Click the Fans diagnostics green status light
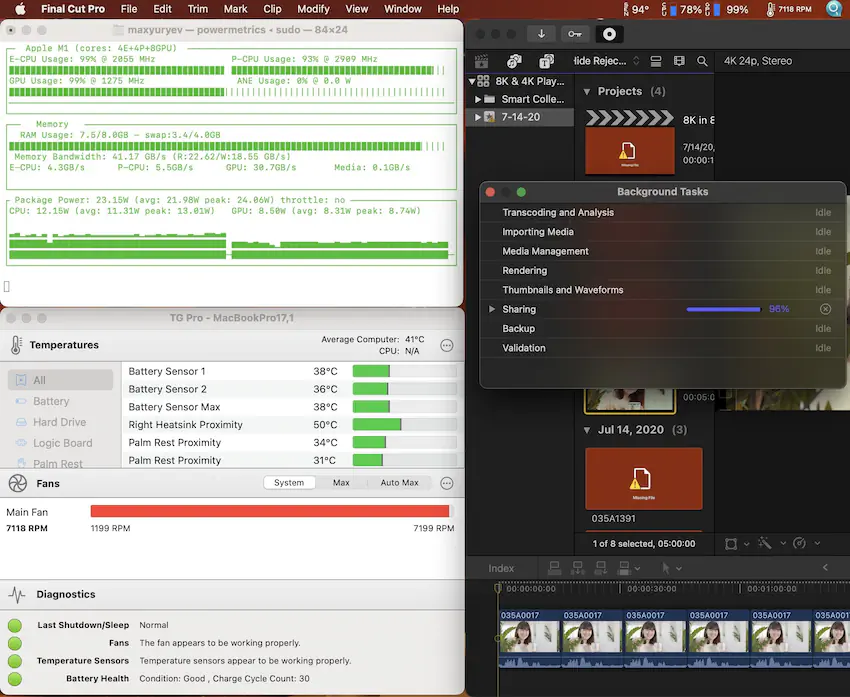The height and width of the screenshot is (697, 850). pyautogui.click(x=15, y=643)
